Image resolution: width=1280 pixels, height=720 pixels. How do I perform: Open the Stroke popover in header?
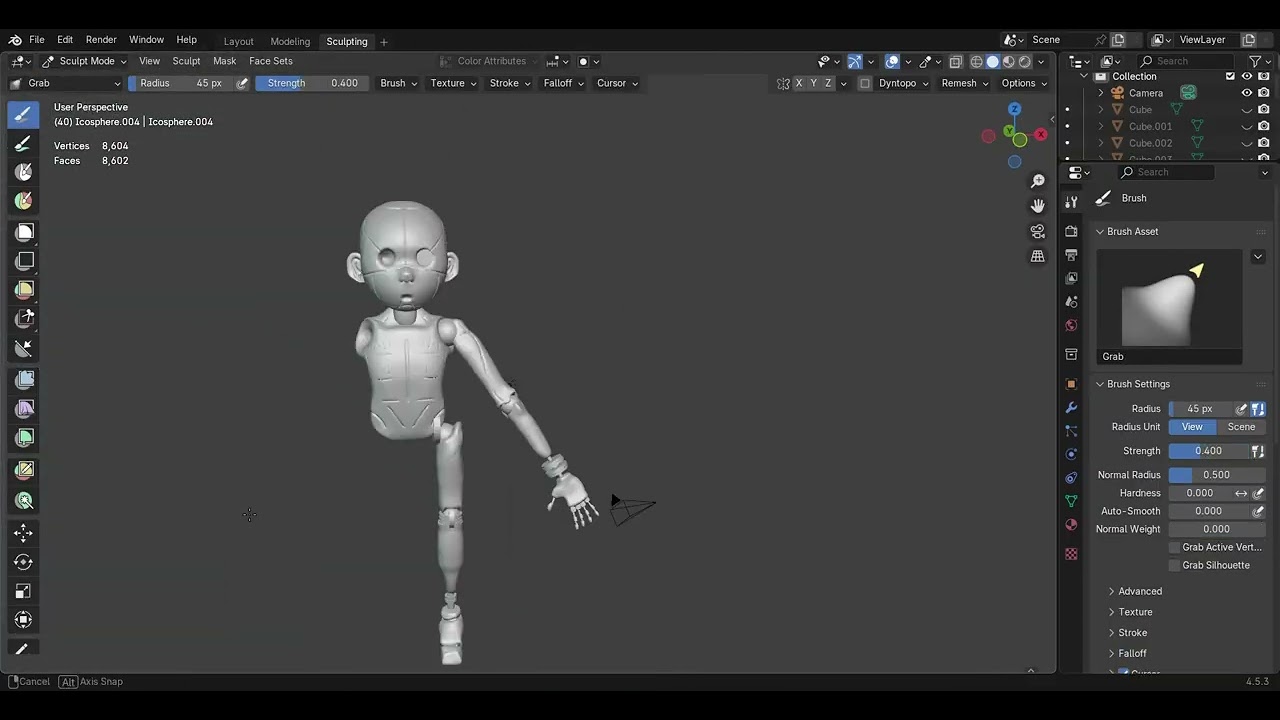509,83
